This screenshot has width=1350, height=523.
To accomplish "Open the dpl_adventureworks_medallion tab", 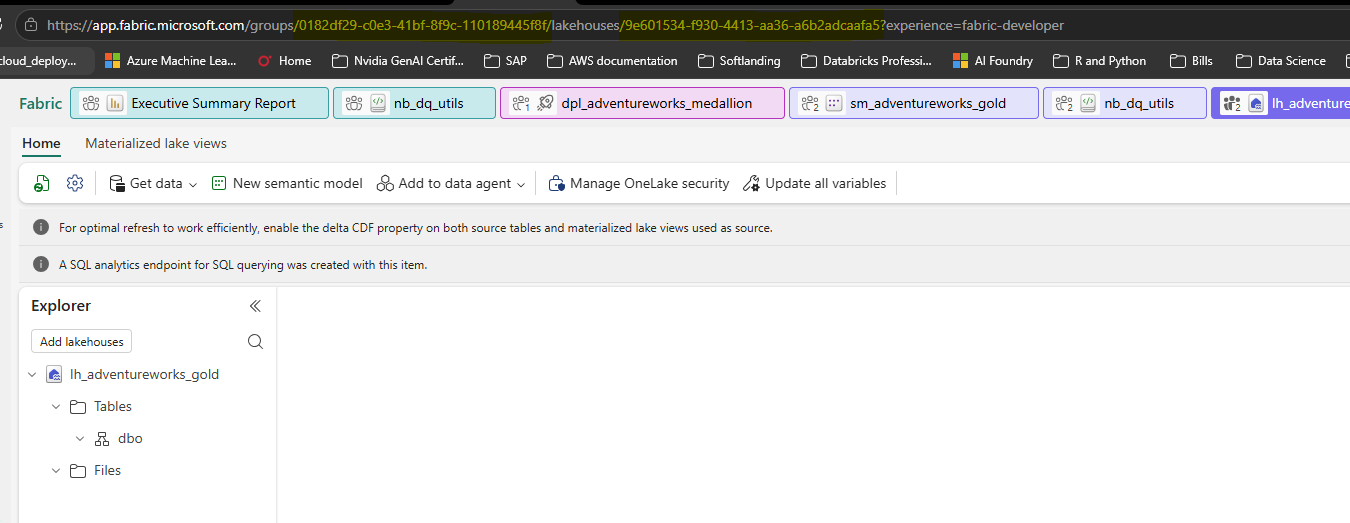I will (x=642, y=103).
